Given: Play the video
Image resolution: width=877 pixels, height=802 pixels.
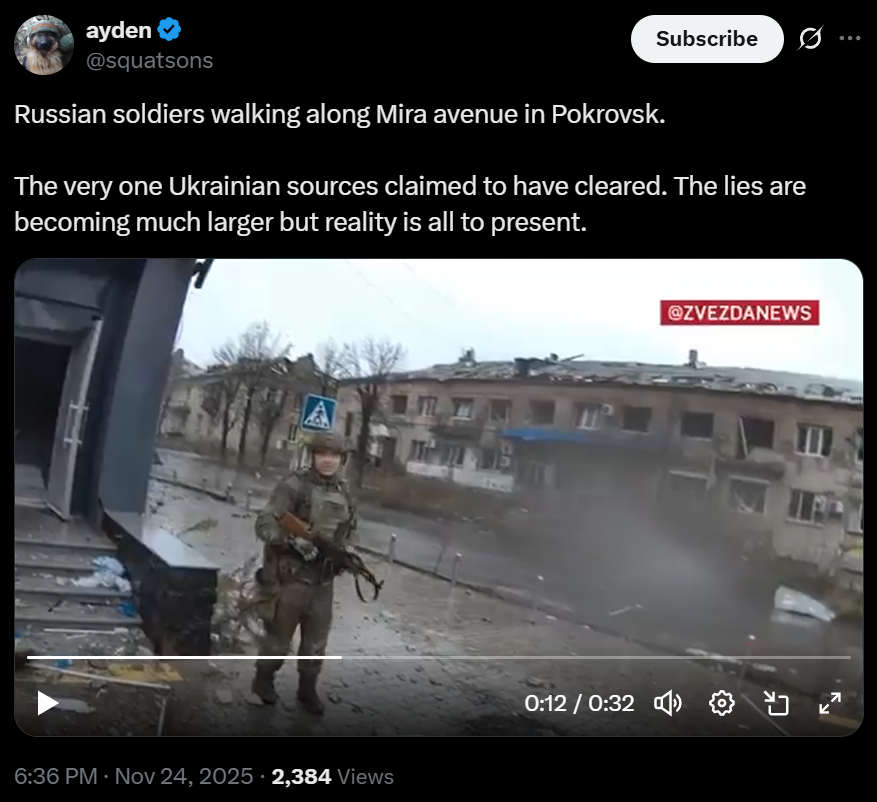Looking at the screenshot, I should (x=48, y=703).
